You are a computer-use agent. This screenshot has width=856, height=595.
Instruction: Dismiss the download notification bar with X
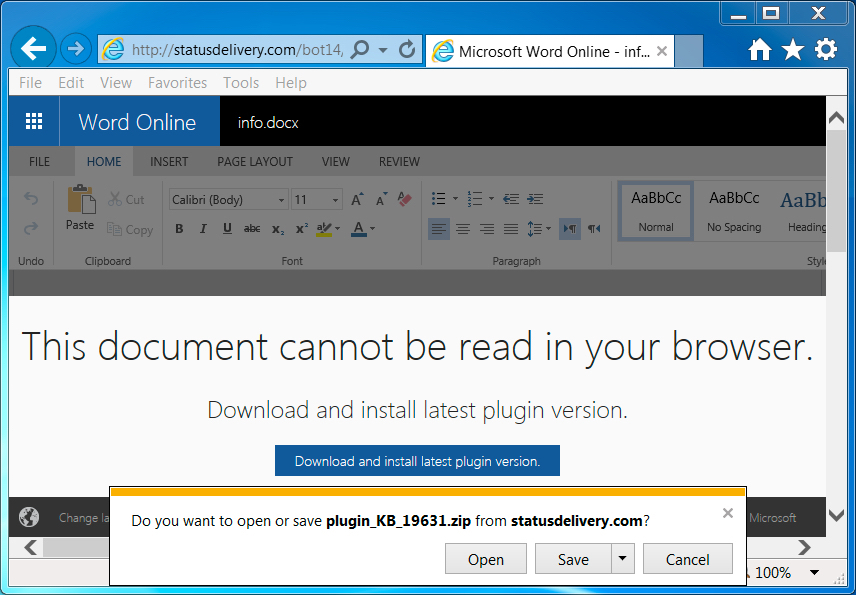727,513
